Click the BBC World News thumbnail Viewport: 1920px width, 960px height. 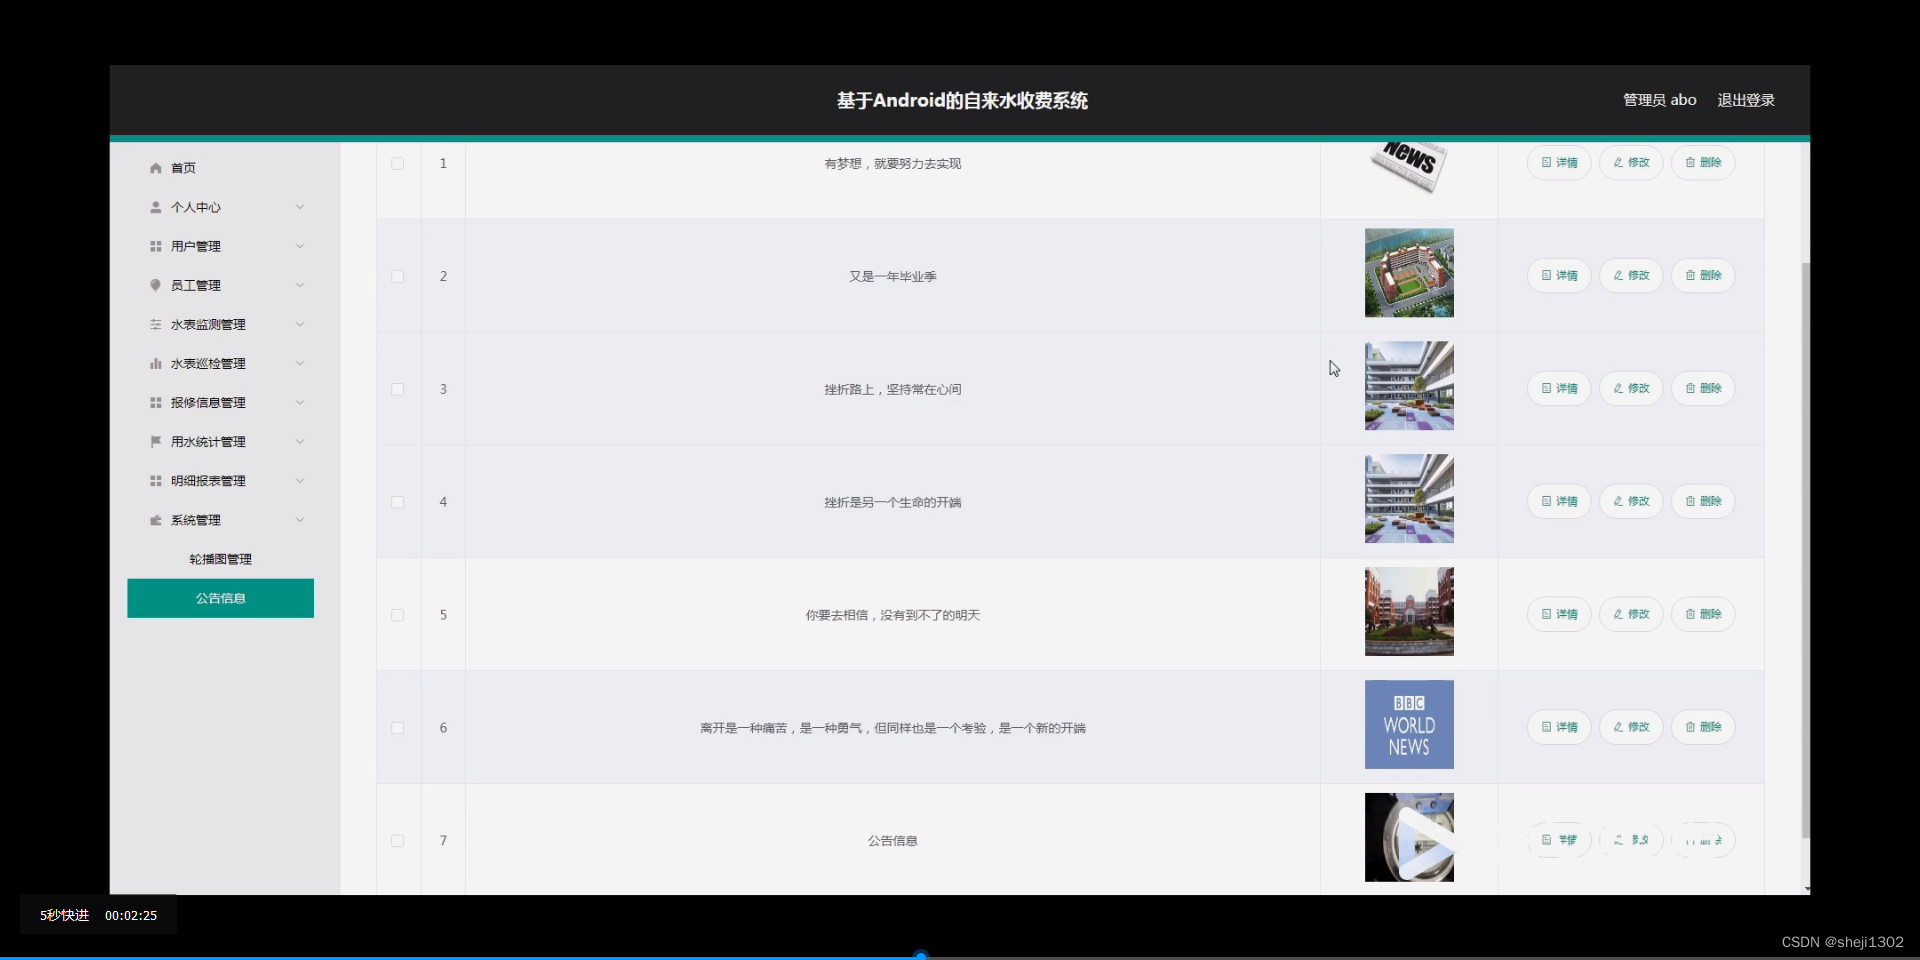(x=1409, y=724)
